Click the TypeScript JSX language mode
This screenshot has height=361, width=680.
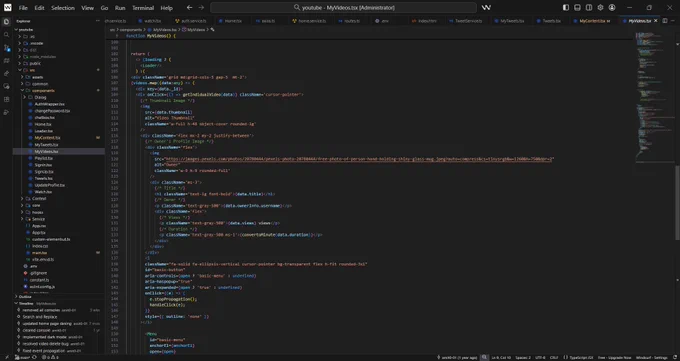(581, 358)
